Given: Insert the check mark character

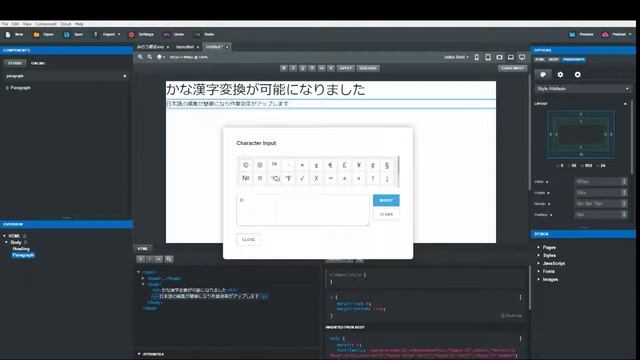Looking at the screenshot, I should tap(302, 178).
